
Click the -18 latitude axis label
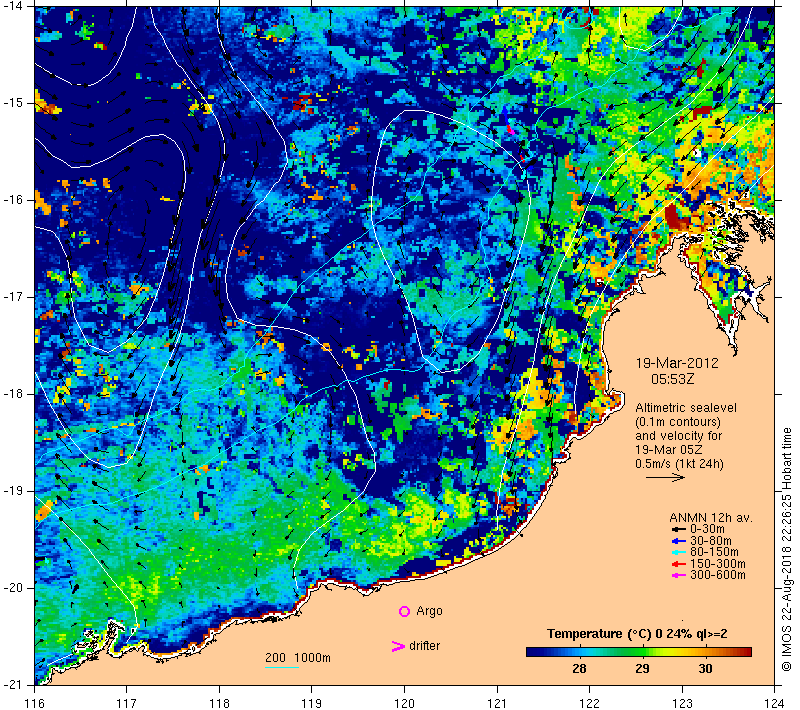[13, 394]
